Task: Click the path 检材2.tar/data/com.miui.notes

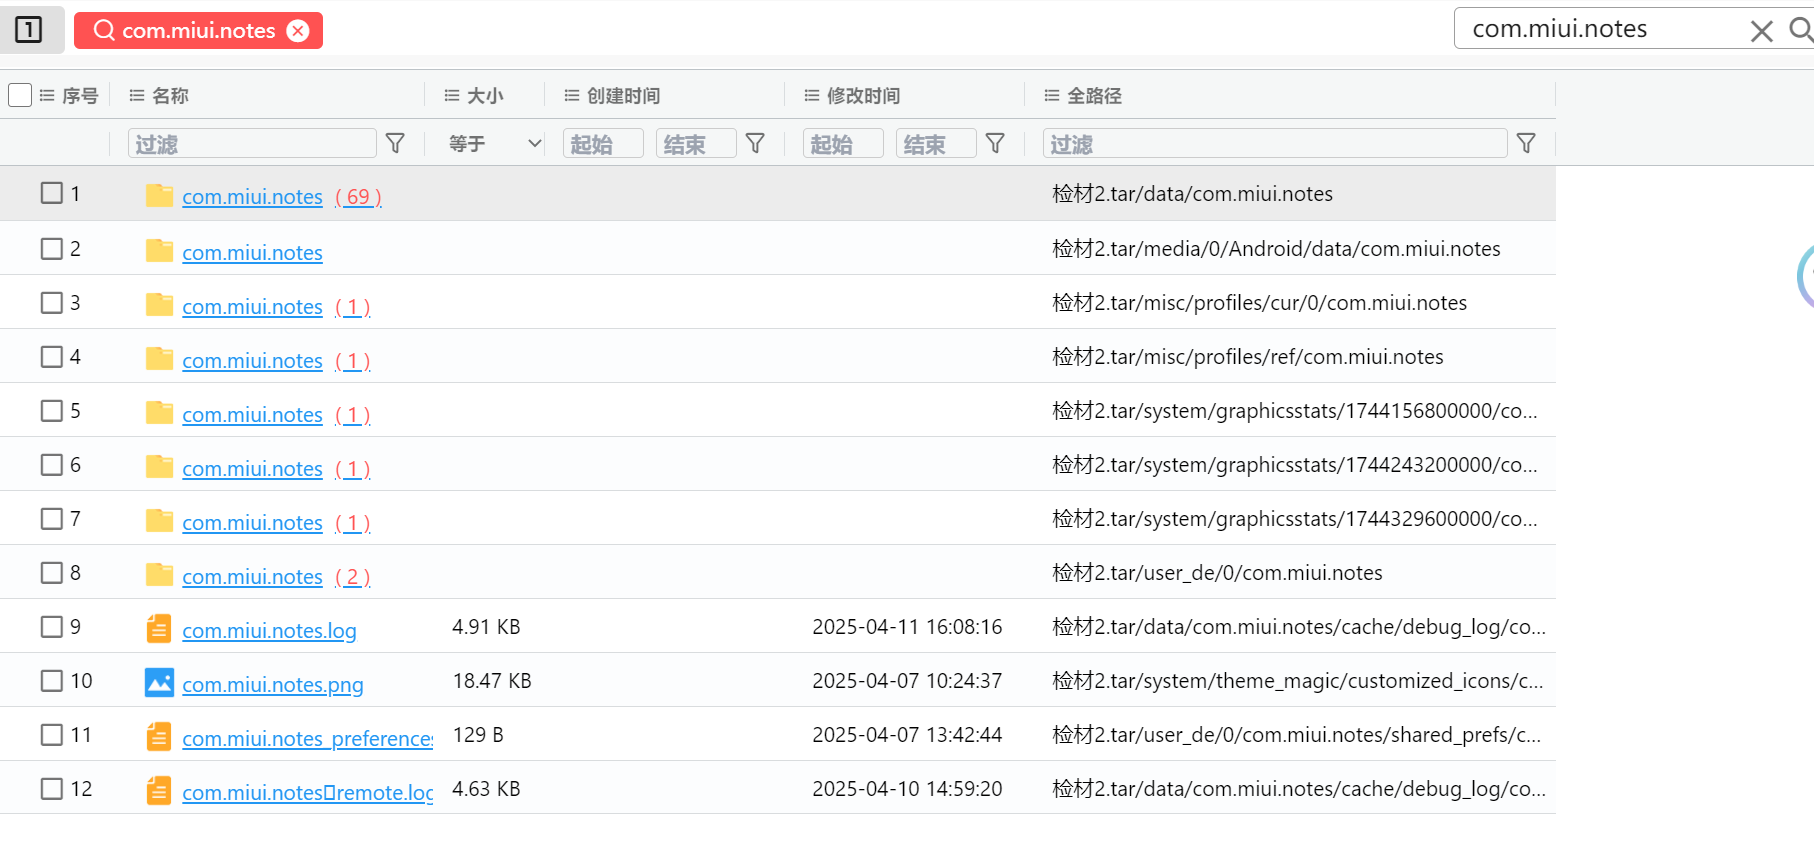Action: (1192, 194)
